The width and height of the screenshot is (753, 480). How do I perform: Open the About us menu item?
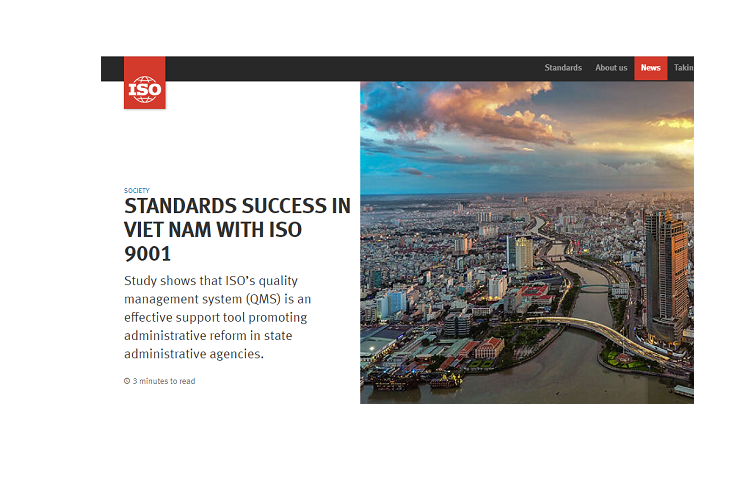[x=611, y=68]
